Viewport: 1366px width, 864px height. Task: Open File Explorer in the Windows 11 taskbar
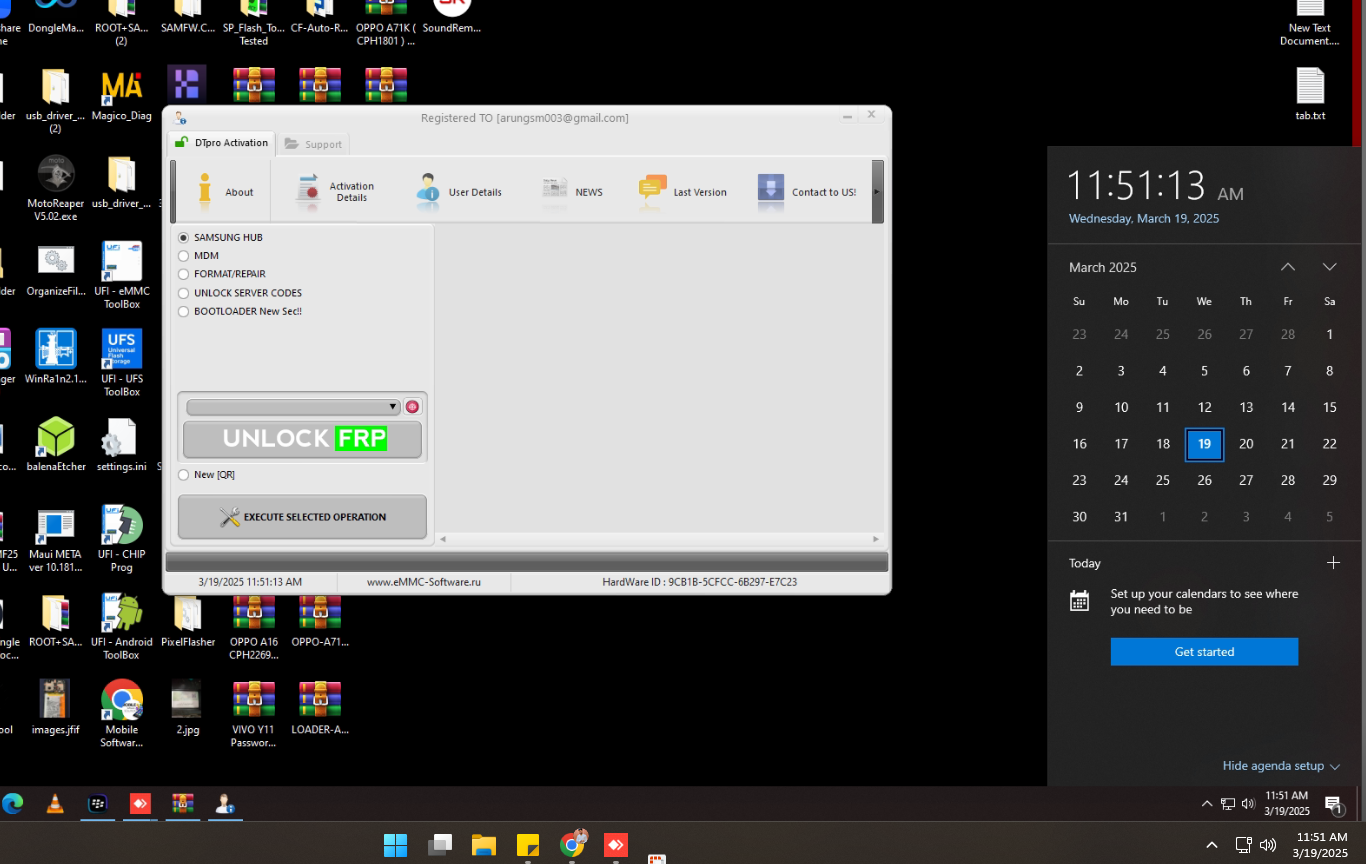[484, 845]
